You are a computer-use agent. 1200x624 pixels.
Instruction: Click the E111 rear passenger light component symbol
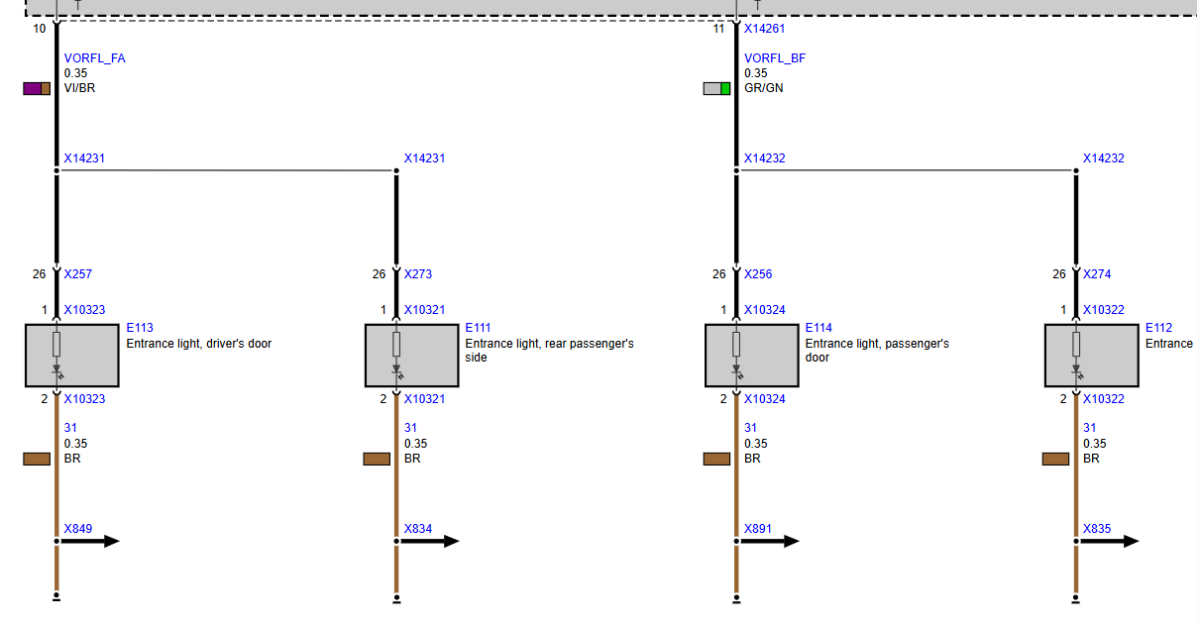[x=411, y=355]
